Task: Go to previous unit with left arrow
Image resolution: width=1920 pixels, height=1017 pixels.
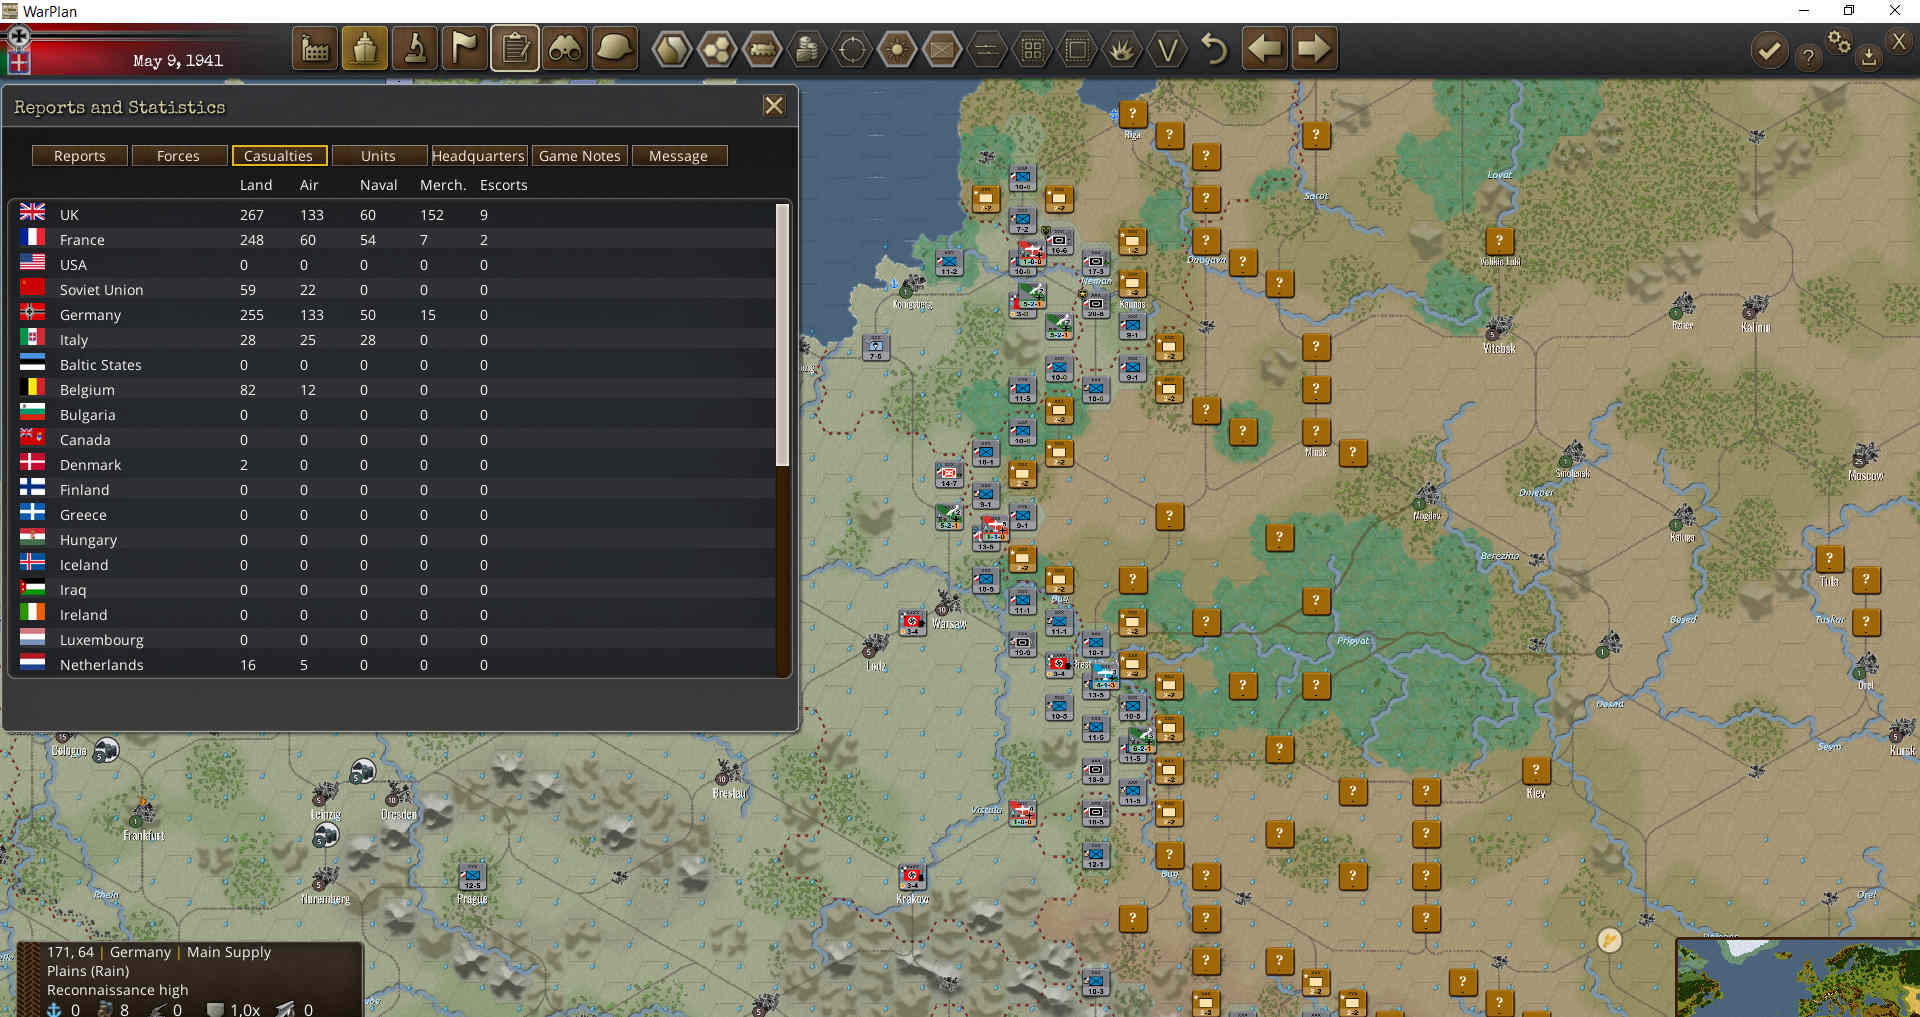Action: [x=1265, y=49]
